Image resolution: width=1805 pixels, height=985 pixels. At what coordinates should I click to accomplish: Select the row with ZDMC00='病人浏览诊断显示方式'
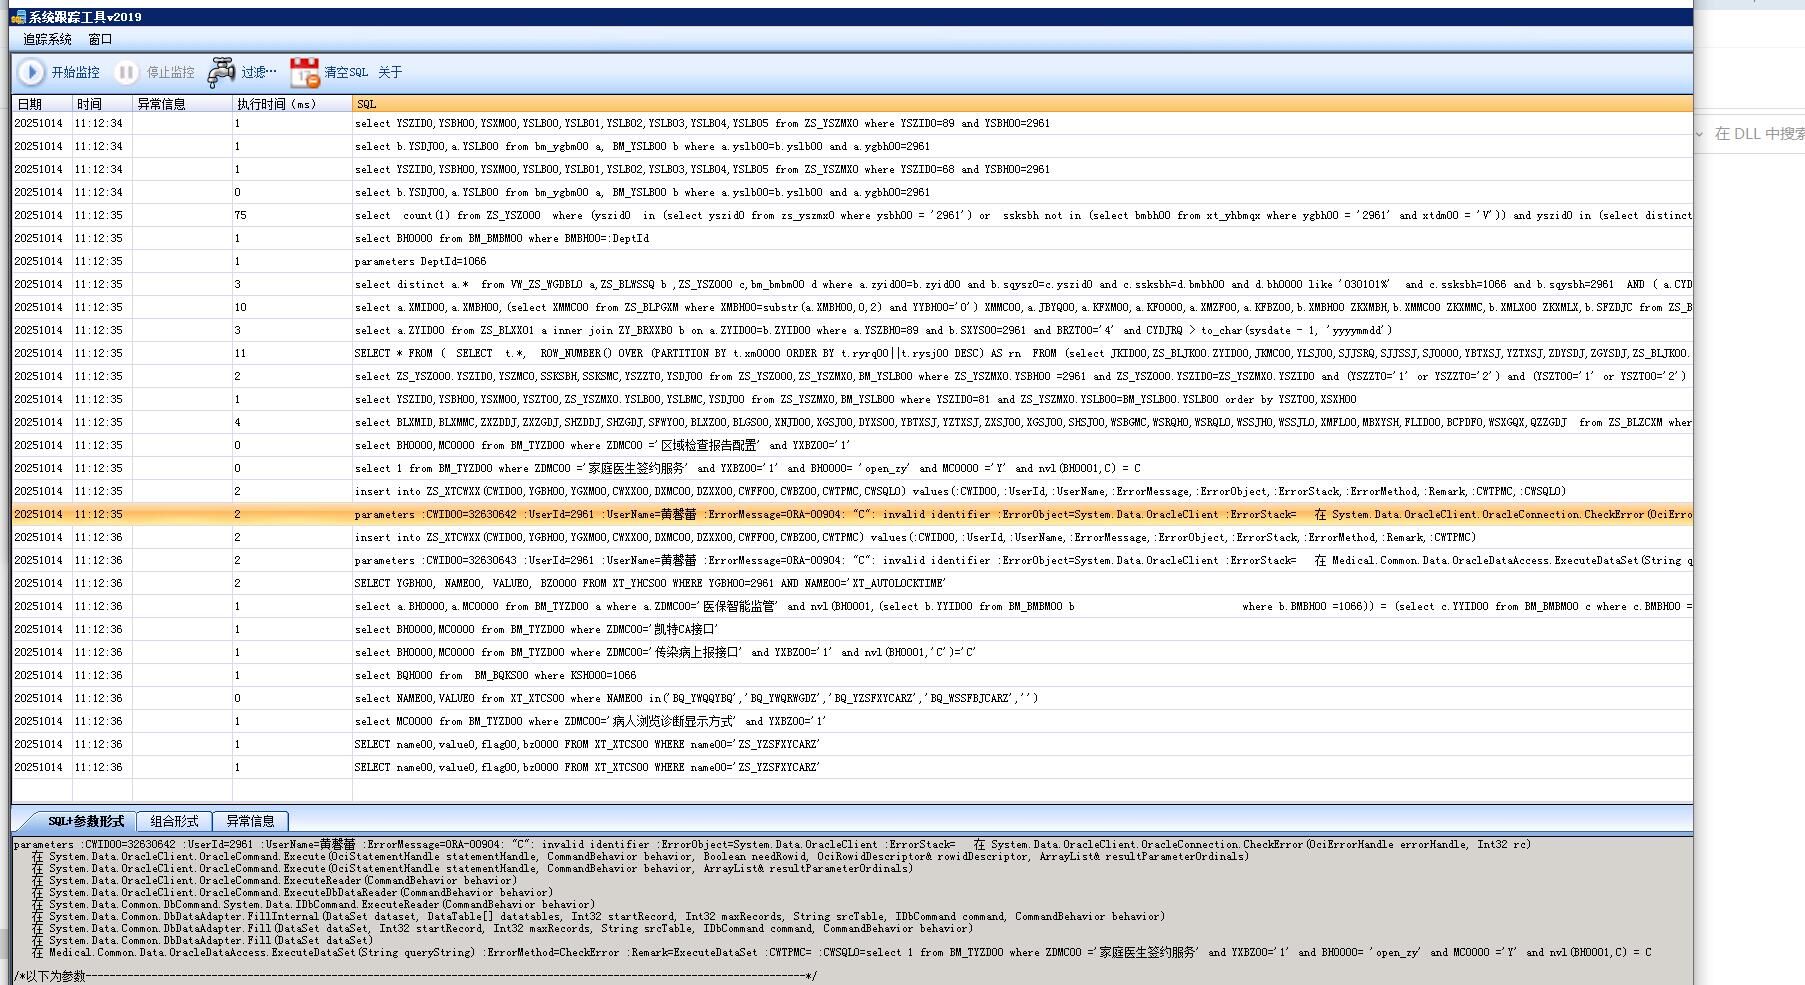[852, 721]
